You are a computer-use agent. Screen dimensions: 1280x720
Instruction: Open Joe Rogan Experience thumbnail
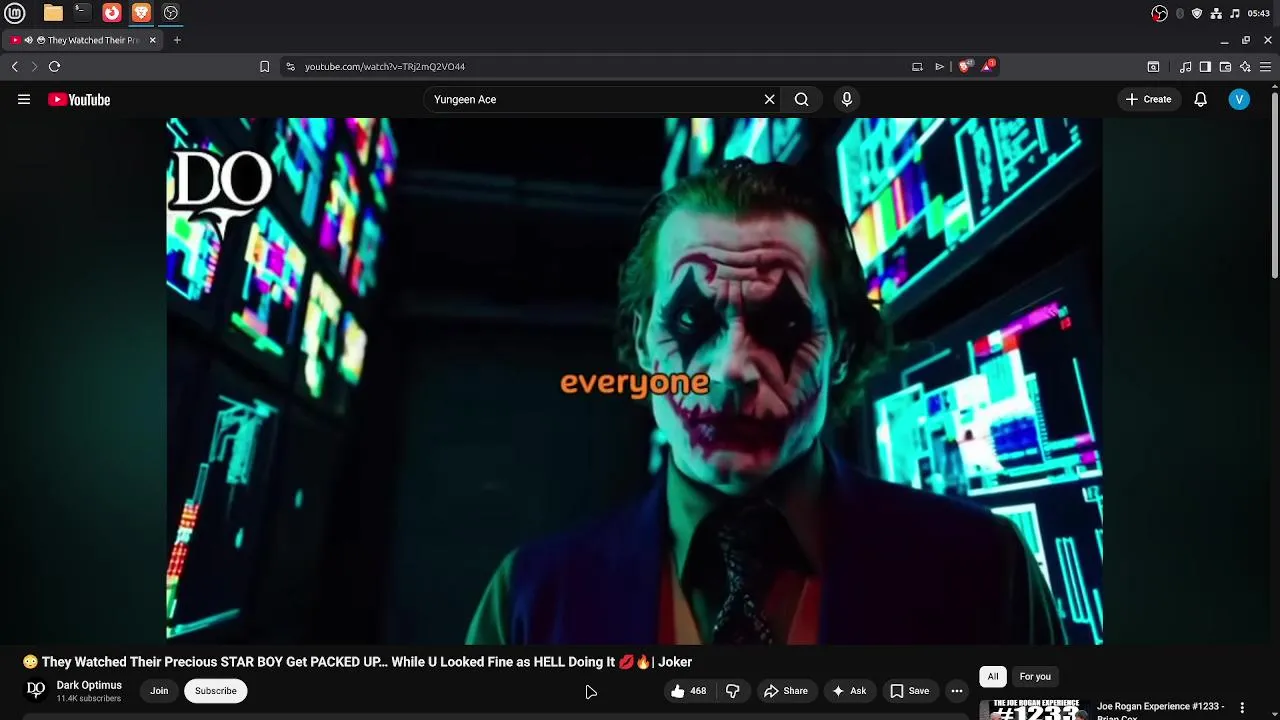pos(1034,709)
